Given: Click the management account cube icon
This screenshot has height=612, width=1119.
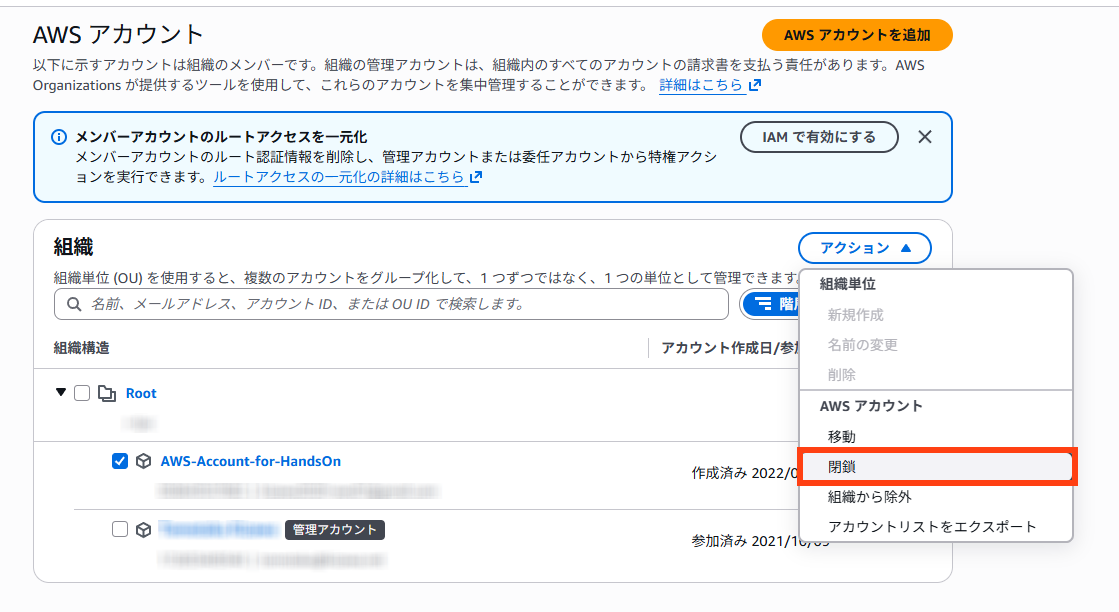Looking at the screenshot, I should pyautogui.click(x=144, y=529).
